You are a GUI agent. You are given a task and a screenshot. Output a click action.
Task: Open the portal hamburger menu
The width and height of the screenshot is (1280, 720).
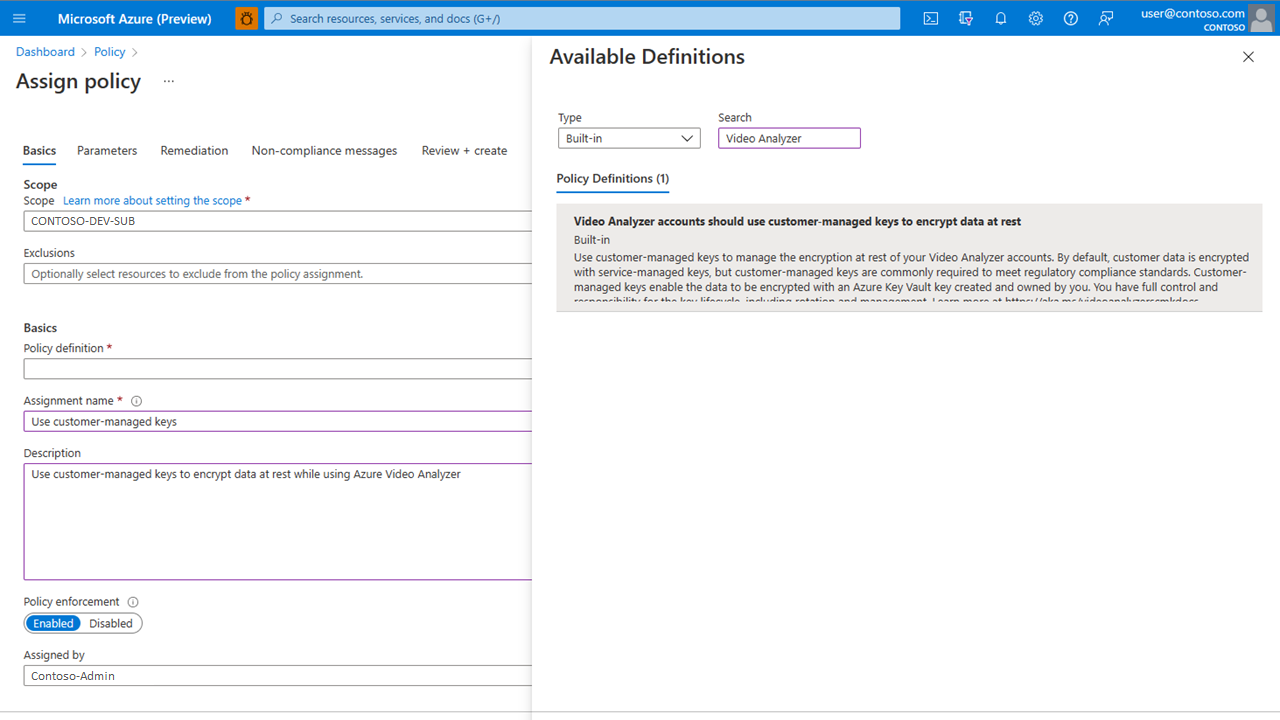tap(19, 18)
